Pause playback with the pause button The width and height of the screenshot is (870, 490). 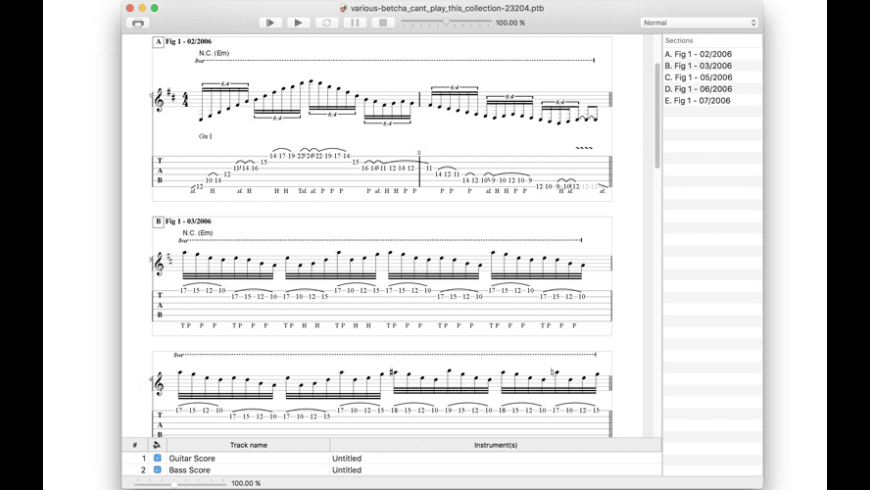(x=355, y=23)
